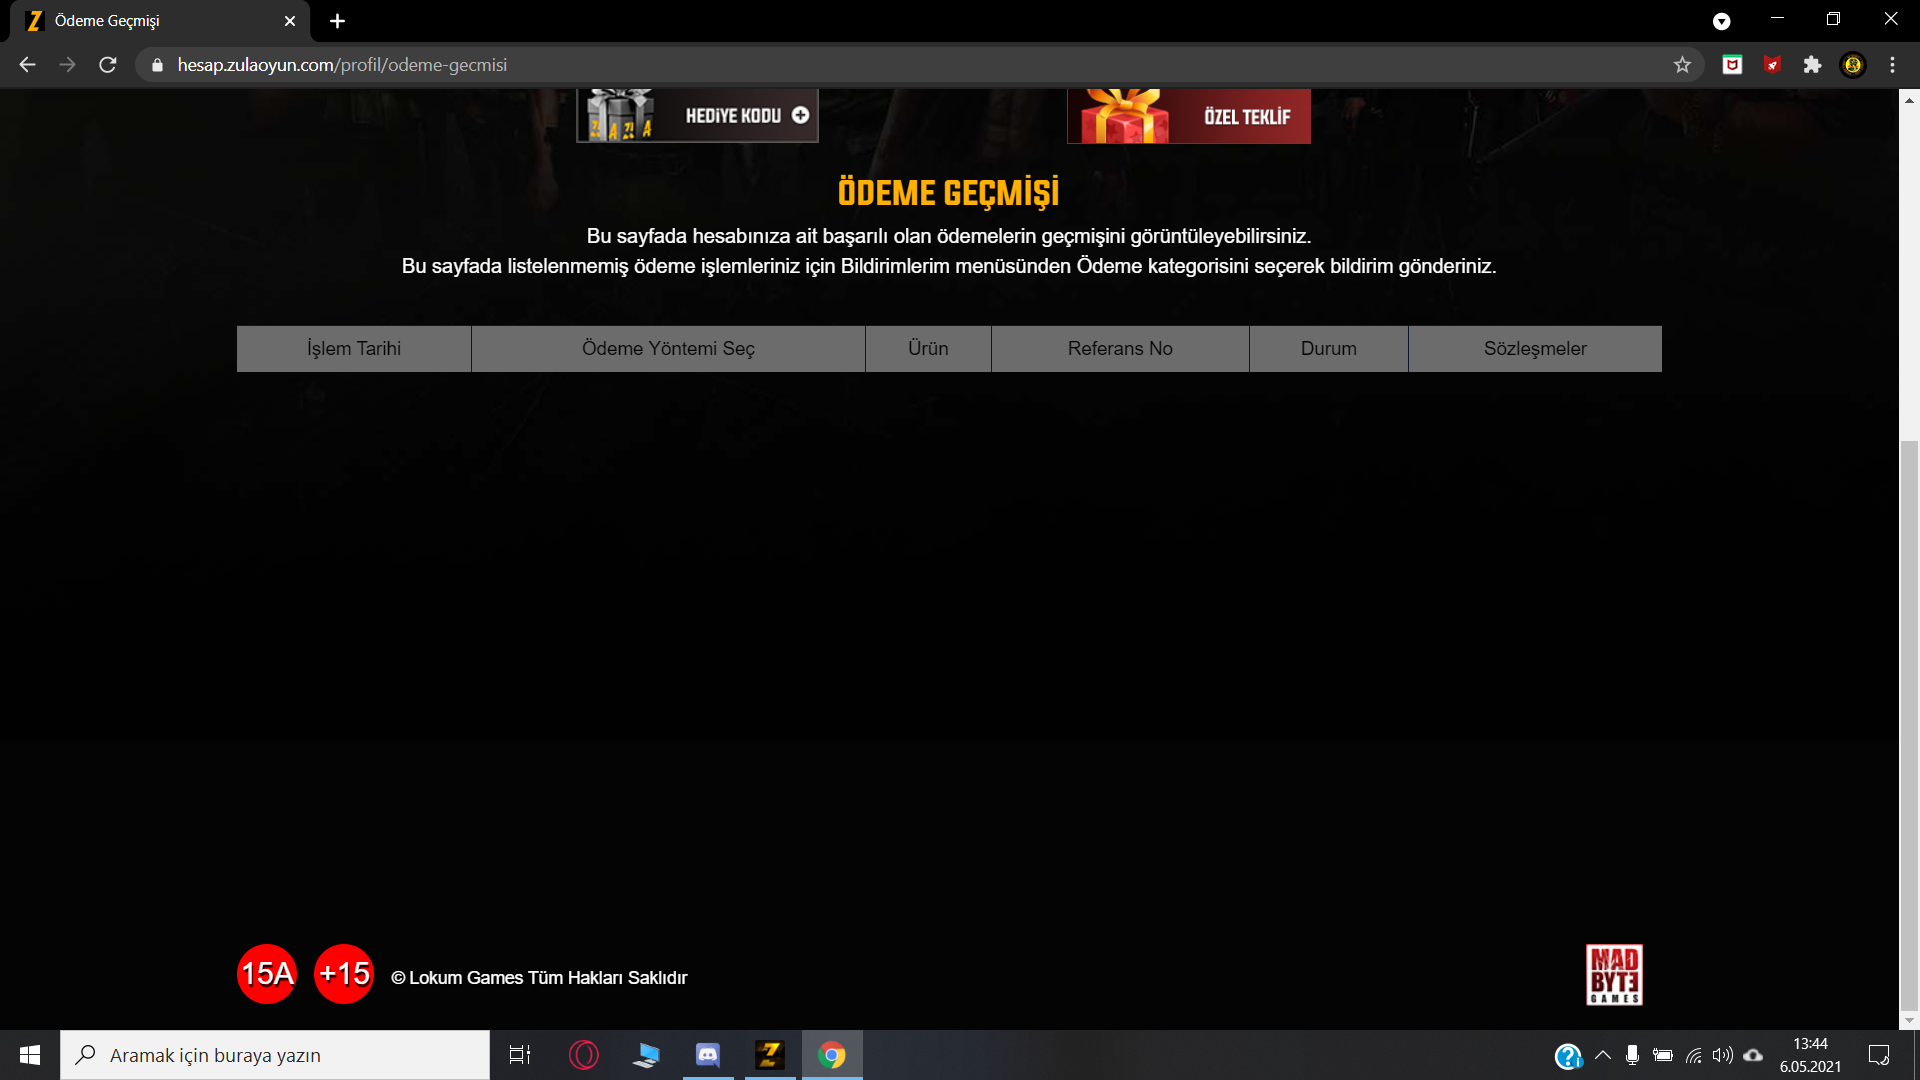This screenshot has width=1920, height=1080.
Task: Open Discord from the taskbar
Action: [x=708, y=1055]
